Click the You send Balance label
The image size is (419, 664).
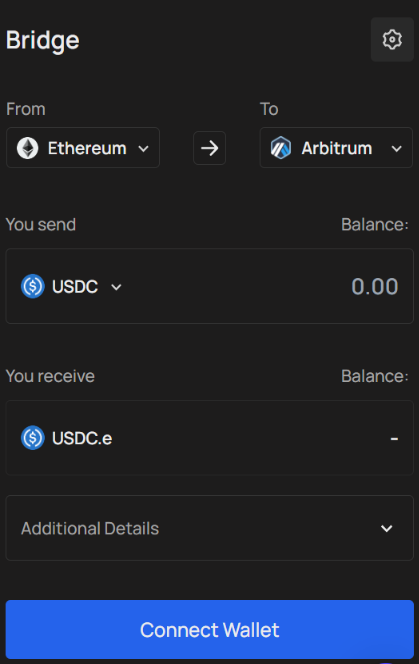pyautogui.click(x=375, y=224)
